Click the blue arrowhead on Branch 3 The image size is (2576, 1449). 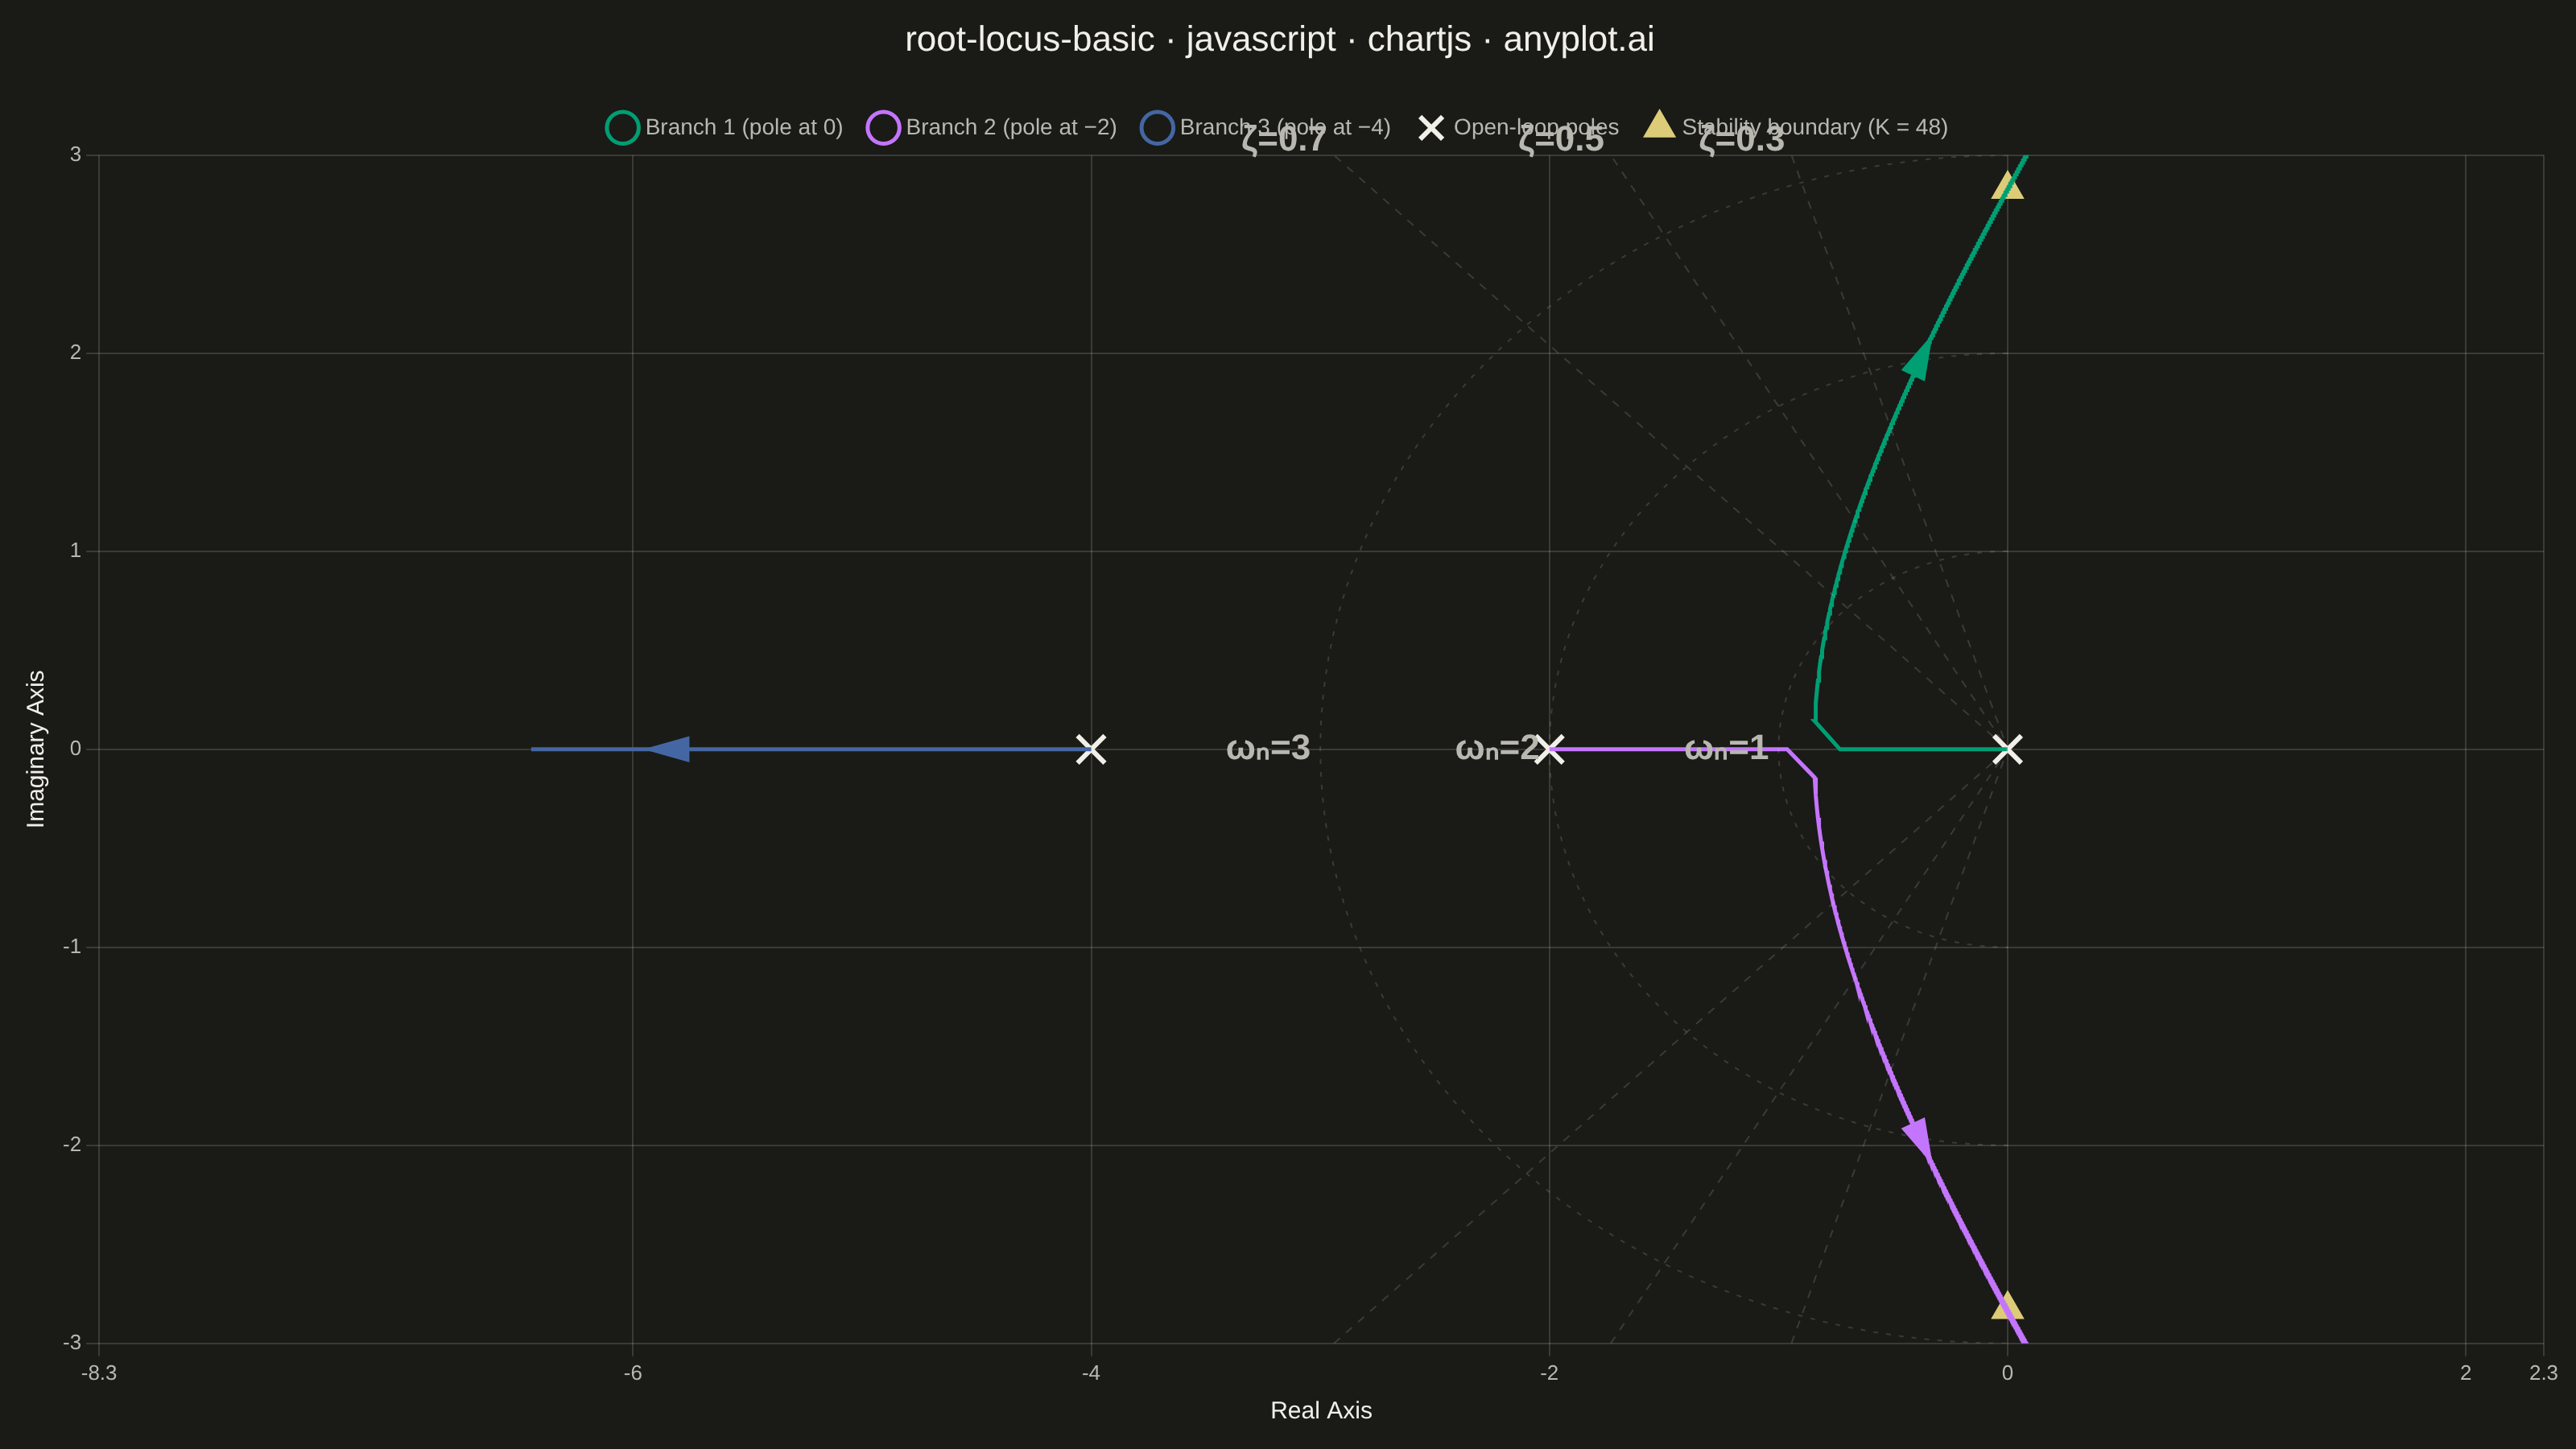(x=669, y=749)
